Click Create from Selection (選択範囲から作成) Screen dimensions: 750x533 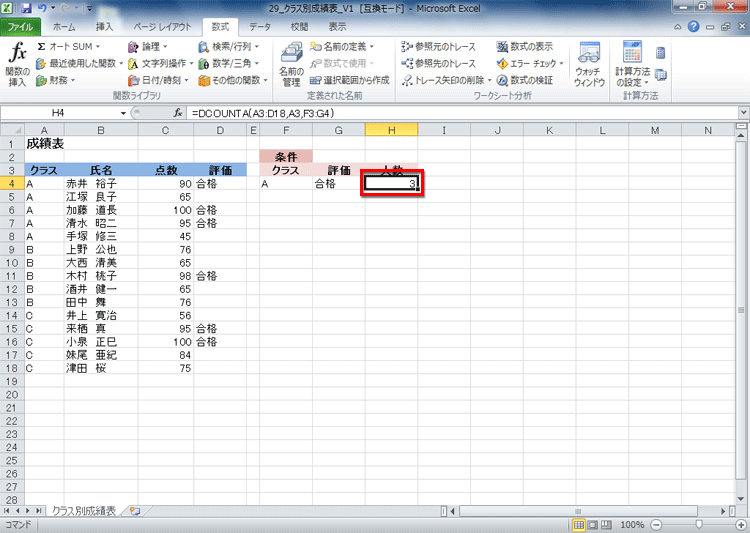tap(350, 80)
